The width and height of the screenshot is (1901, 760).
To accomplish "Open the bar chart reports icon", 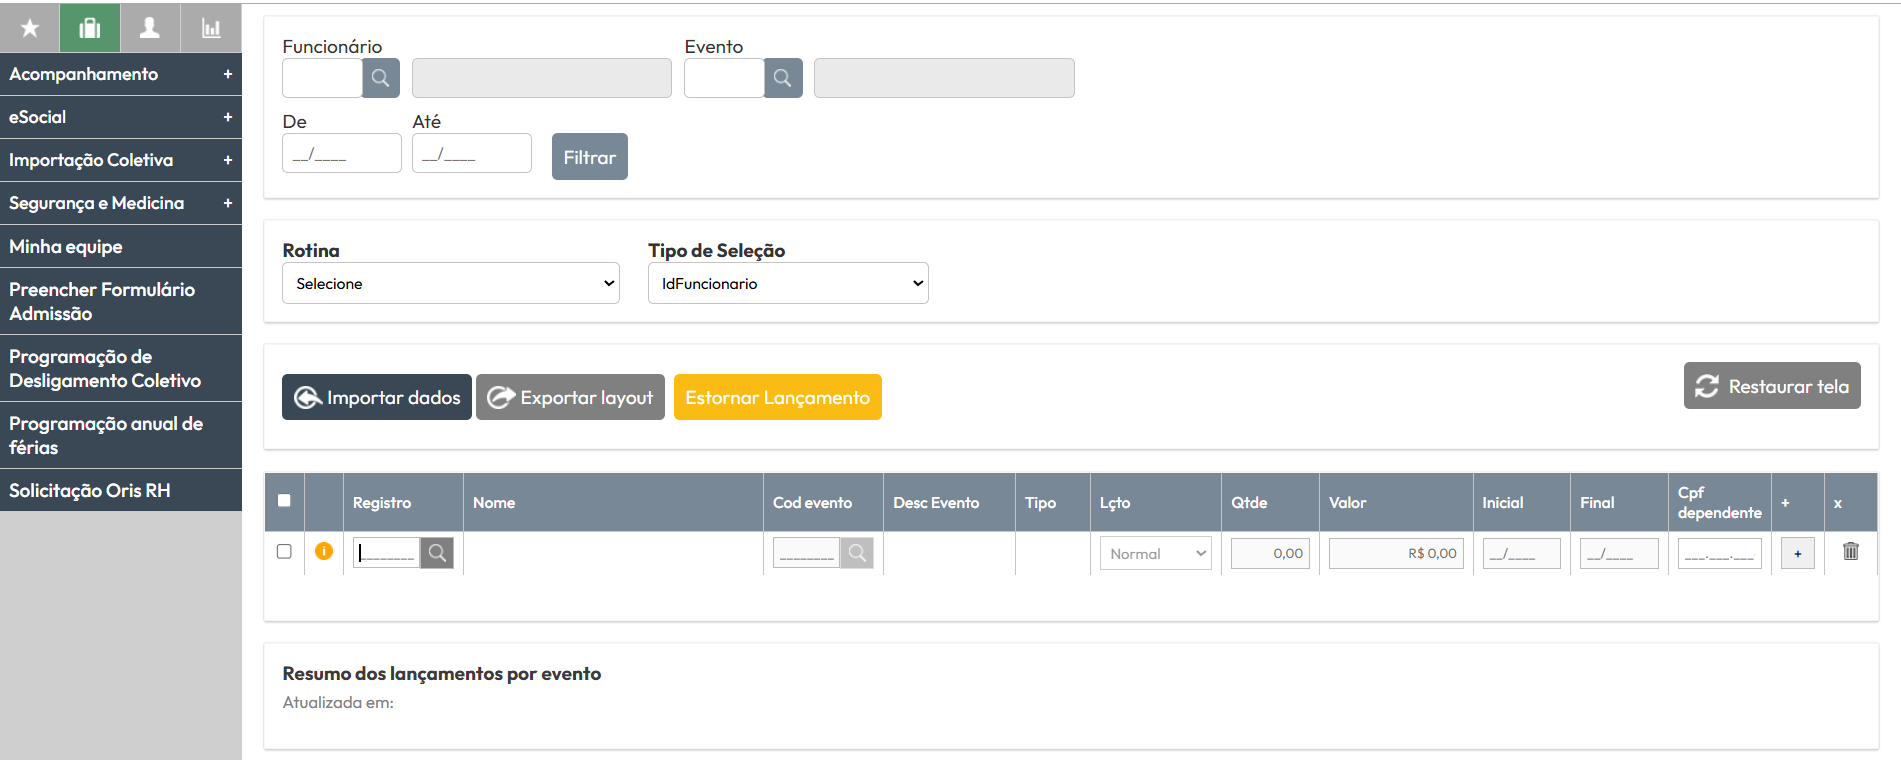I will (211, 28).
